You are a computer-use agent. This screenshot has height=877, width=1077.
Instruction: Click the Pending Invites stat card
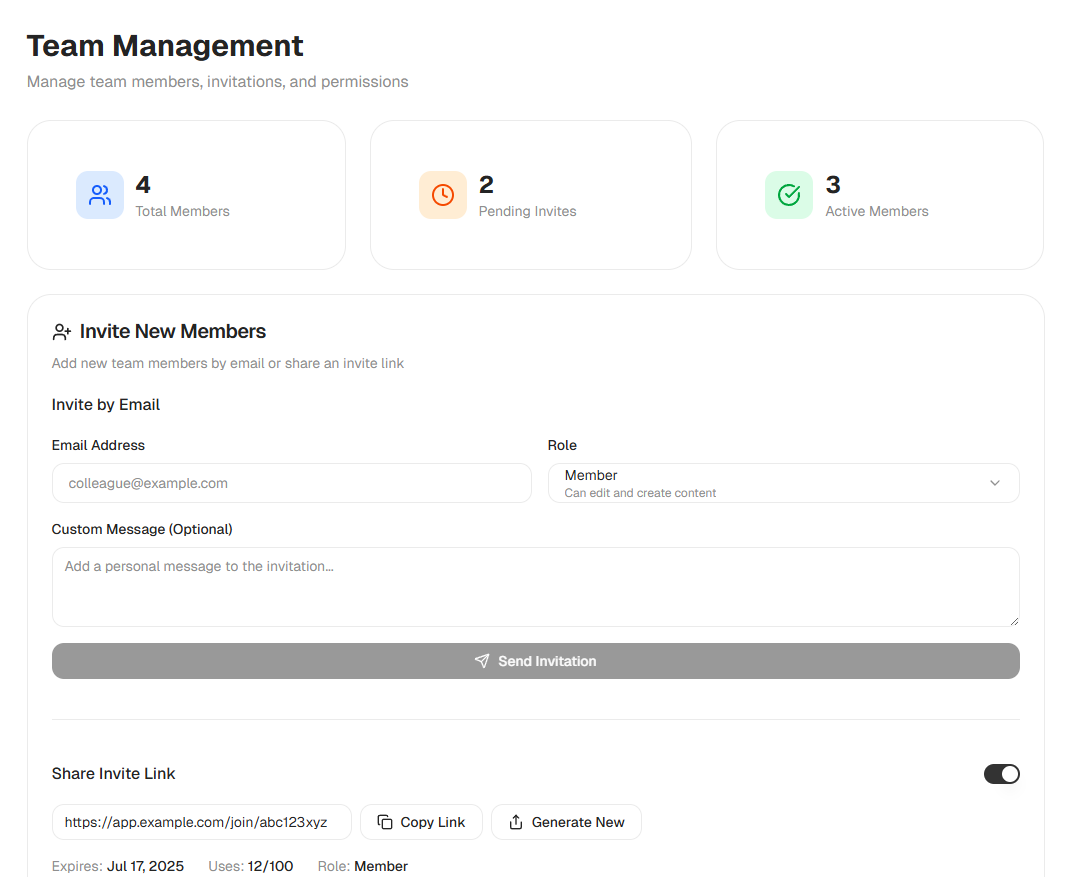pyautogui.click(x=531, y=195)
